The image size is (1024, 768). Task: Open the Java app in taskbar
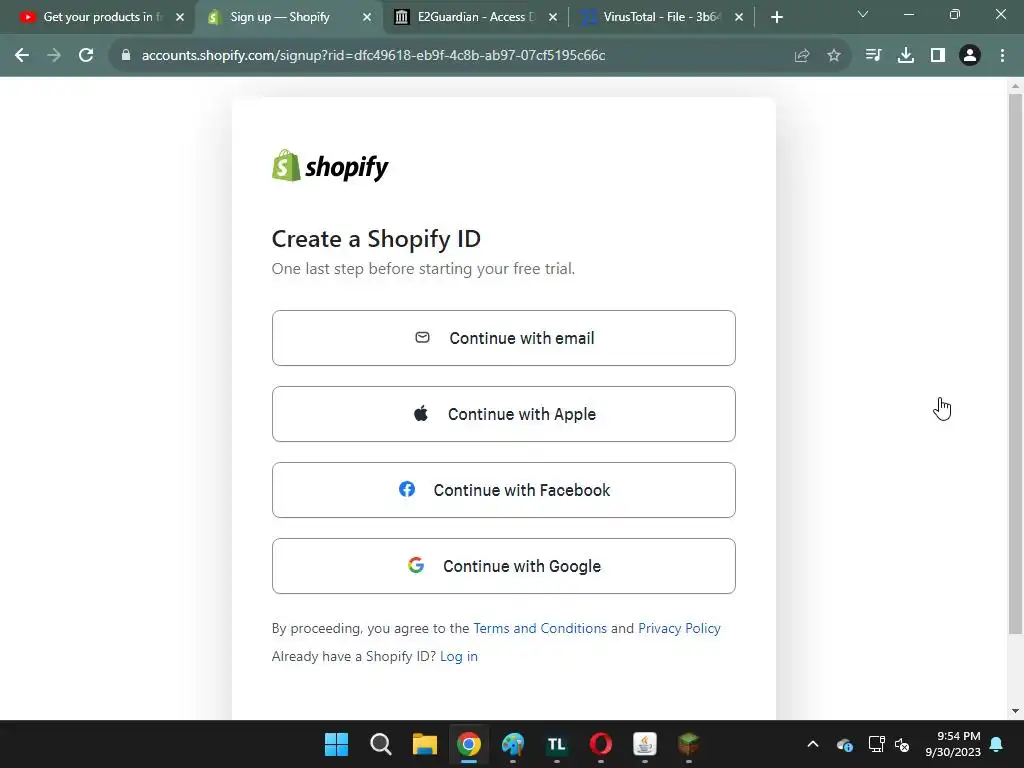[645, 744]
